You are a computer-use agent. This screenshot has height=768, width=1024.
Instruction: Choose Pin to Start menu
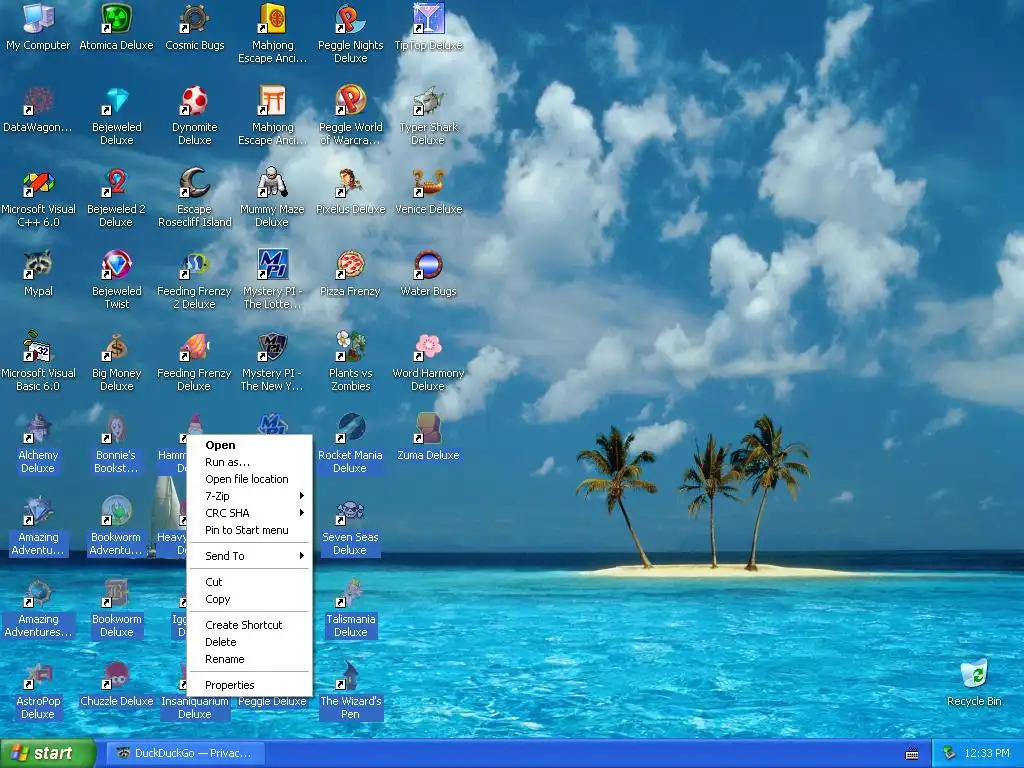249,530
